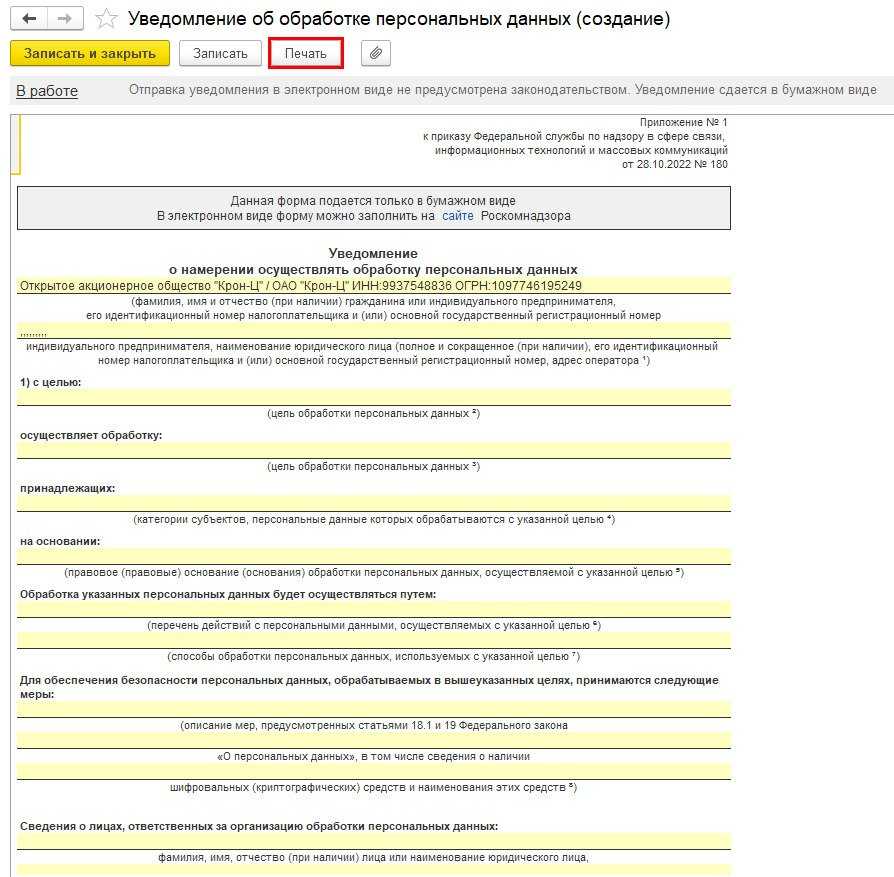The image size is (894, 877).
Task: Open attachments with the paperclip icon
Action: click(376, 53)
